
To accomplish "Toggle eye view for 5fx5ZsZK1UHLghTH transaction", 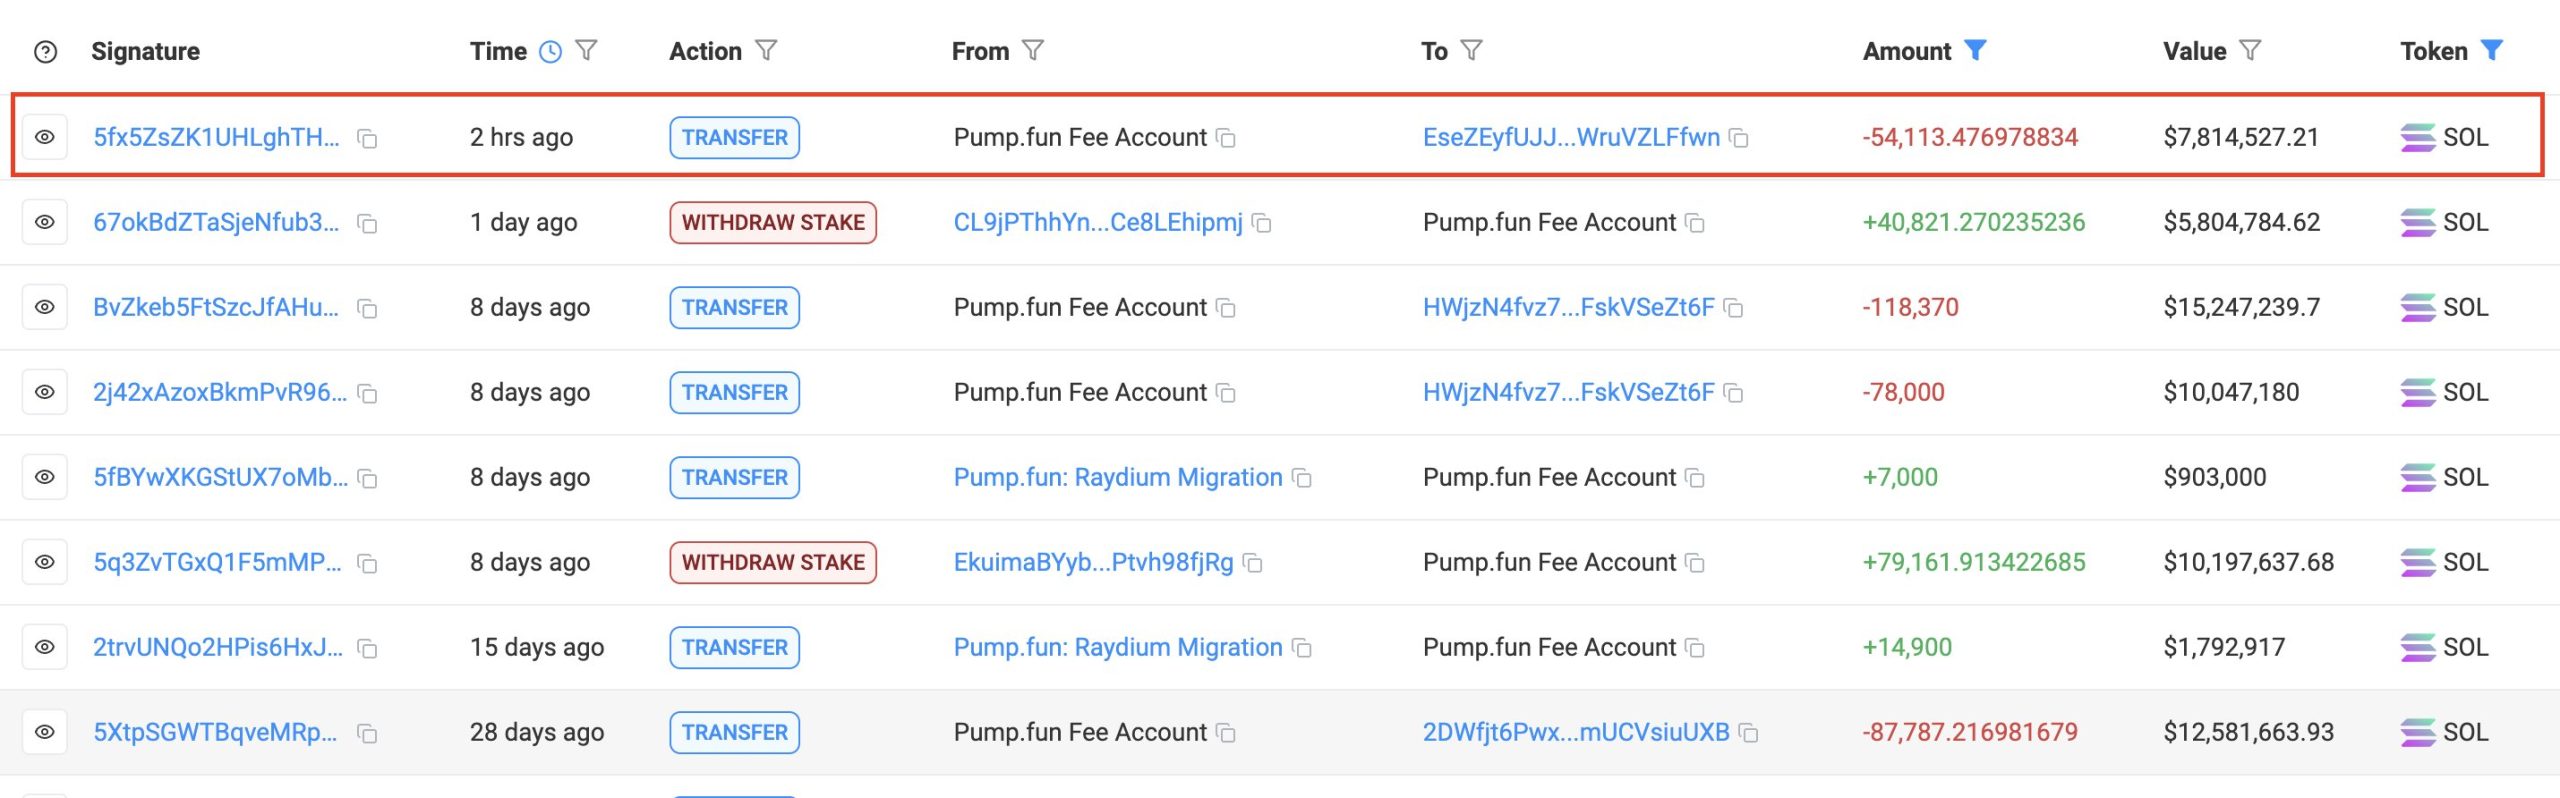I will point(45,137).
